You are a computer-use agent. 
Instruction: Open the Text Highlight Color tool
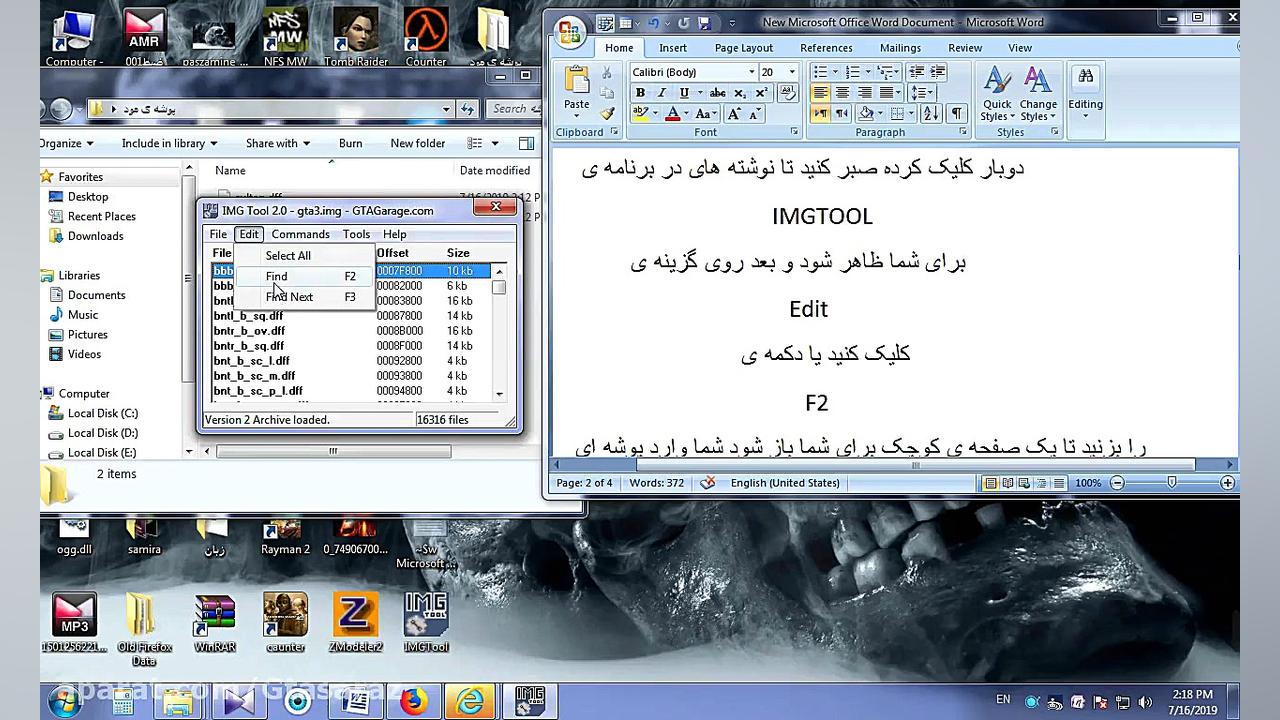[640, 114]
